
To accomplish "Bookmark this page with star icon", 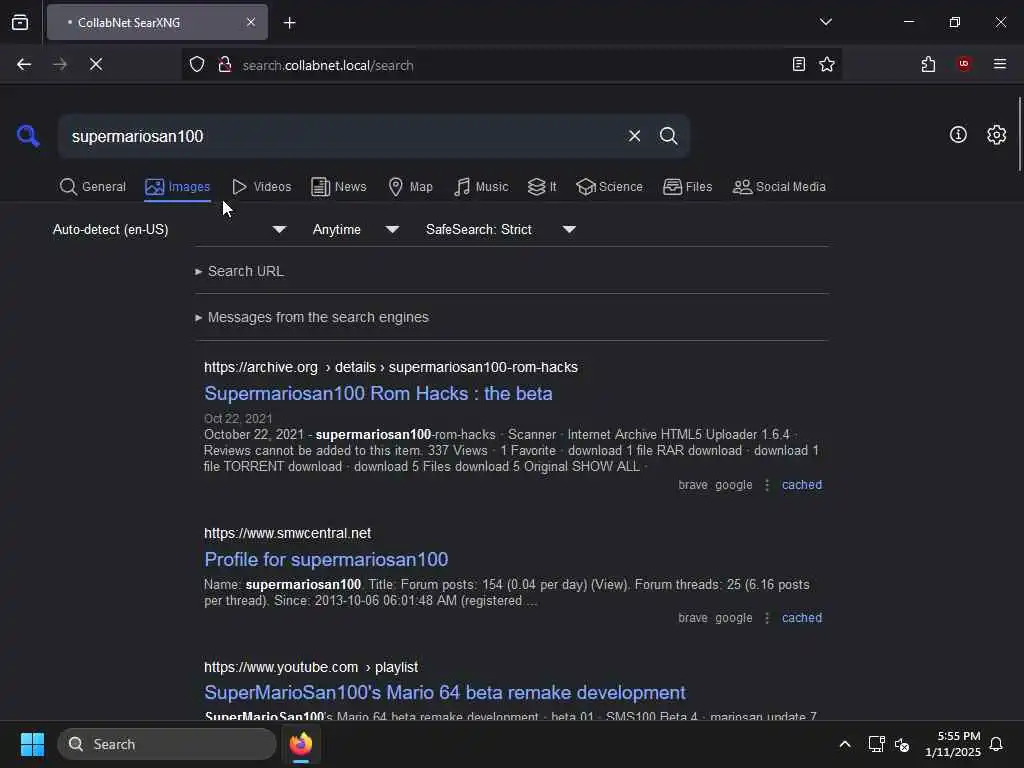I will click(827, 64).
